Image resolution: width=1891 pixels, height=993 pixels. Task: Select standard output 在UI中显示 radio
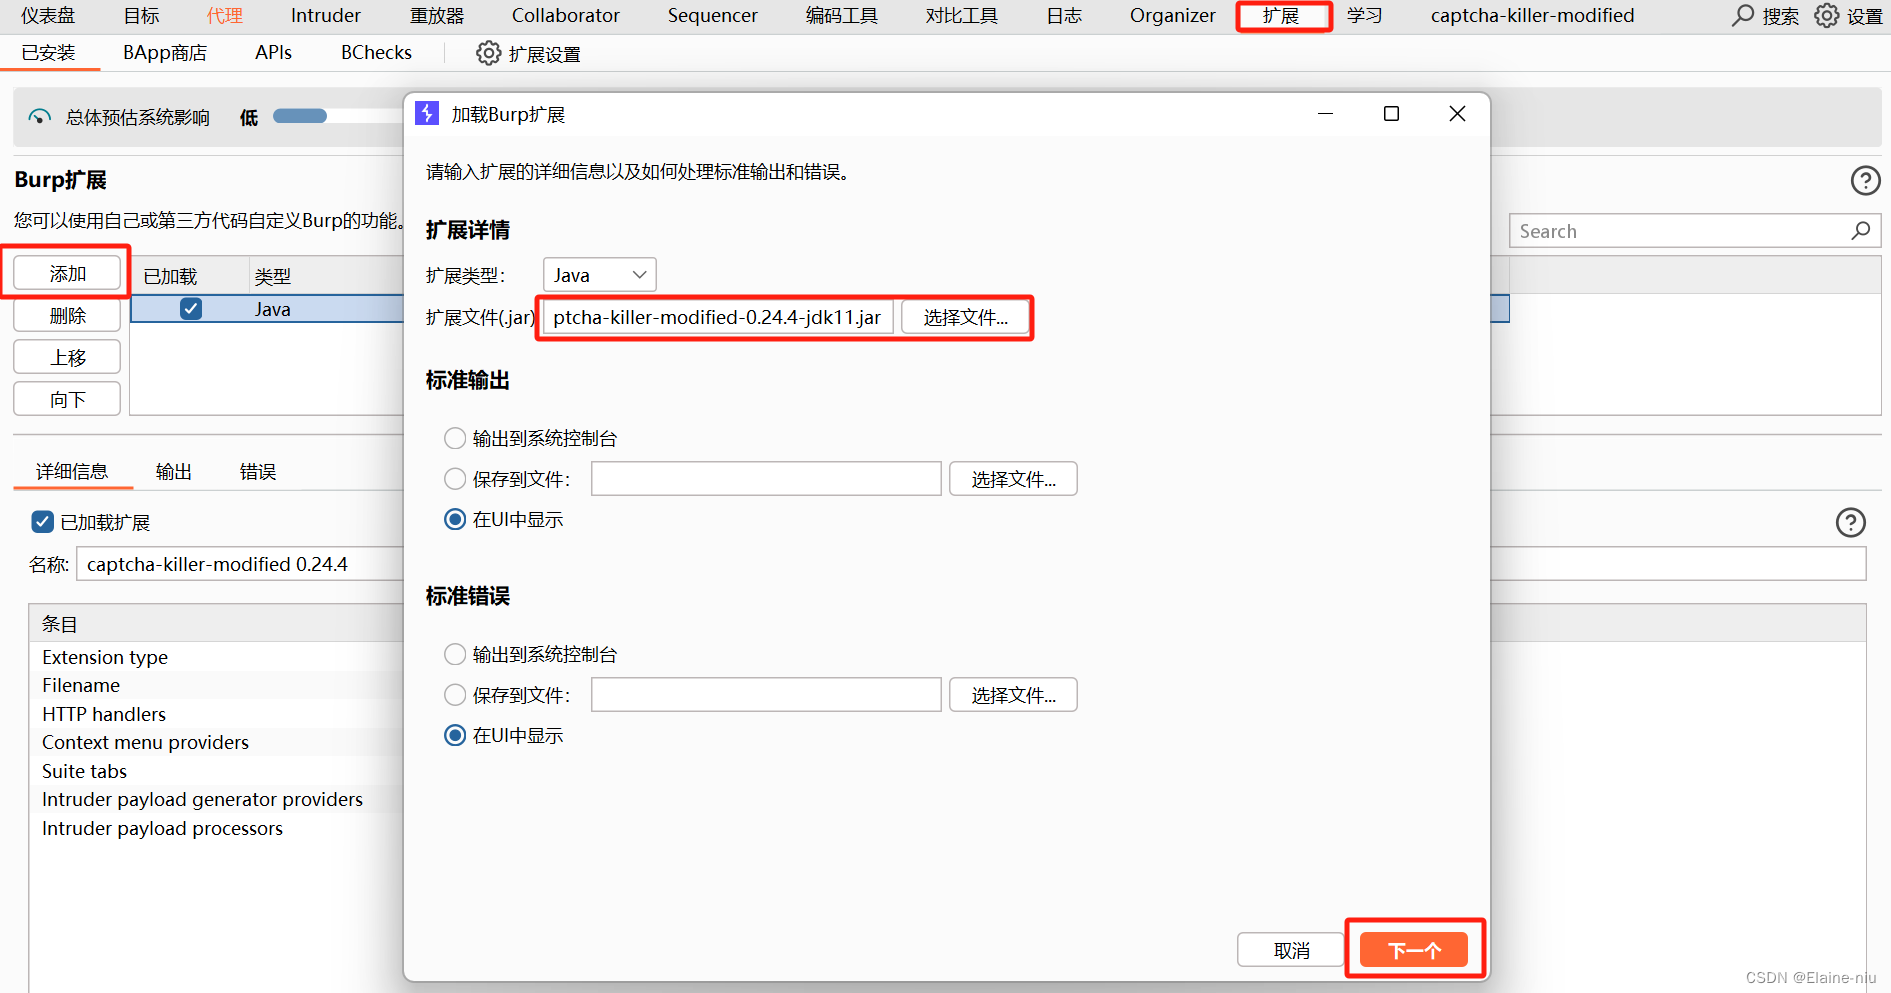coord(455,519)
